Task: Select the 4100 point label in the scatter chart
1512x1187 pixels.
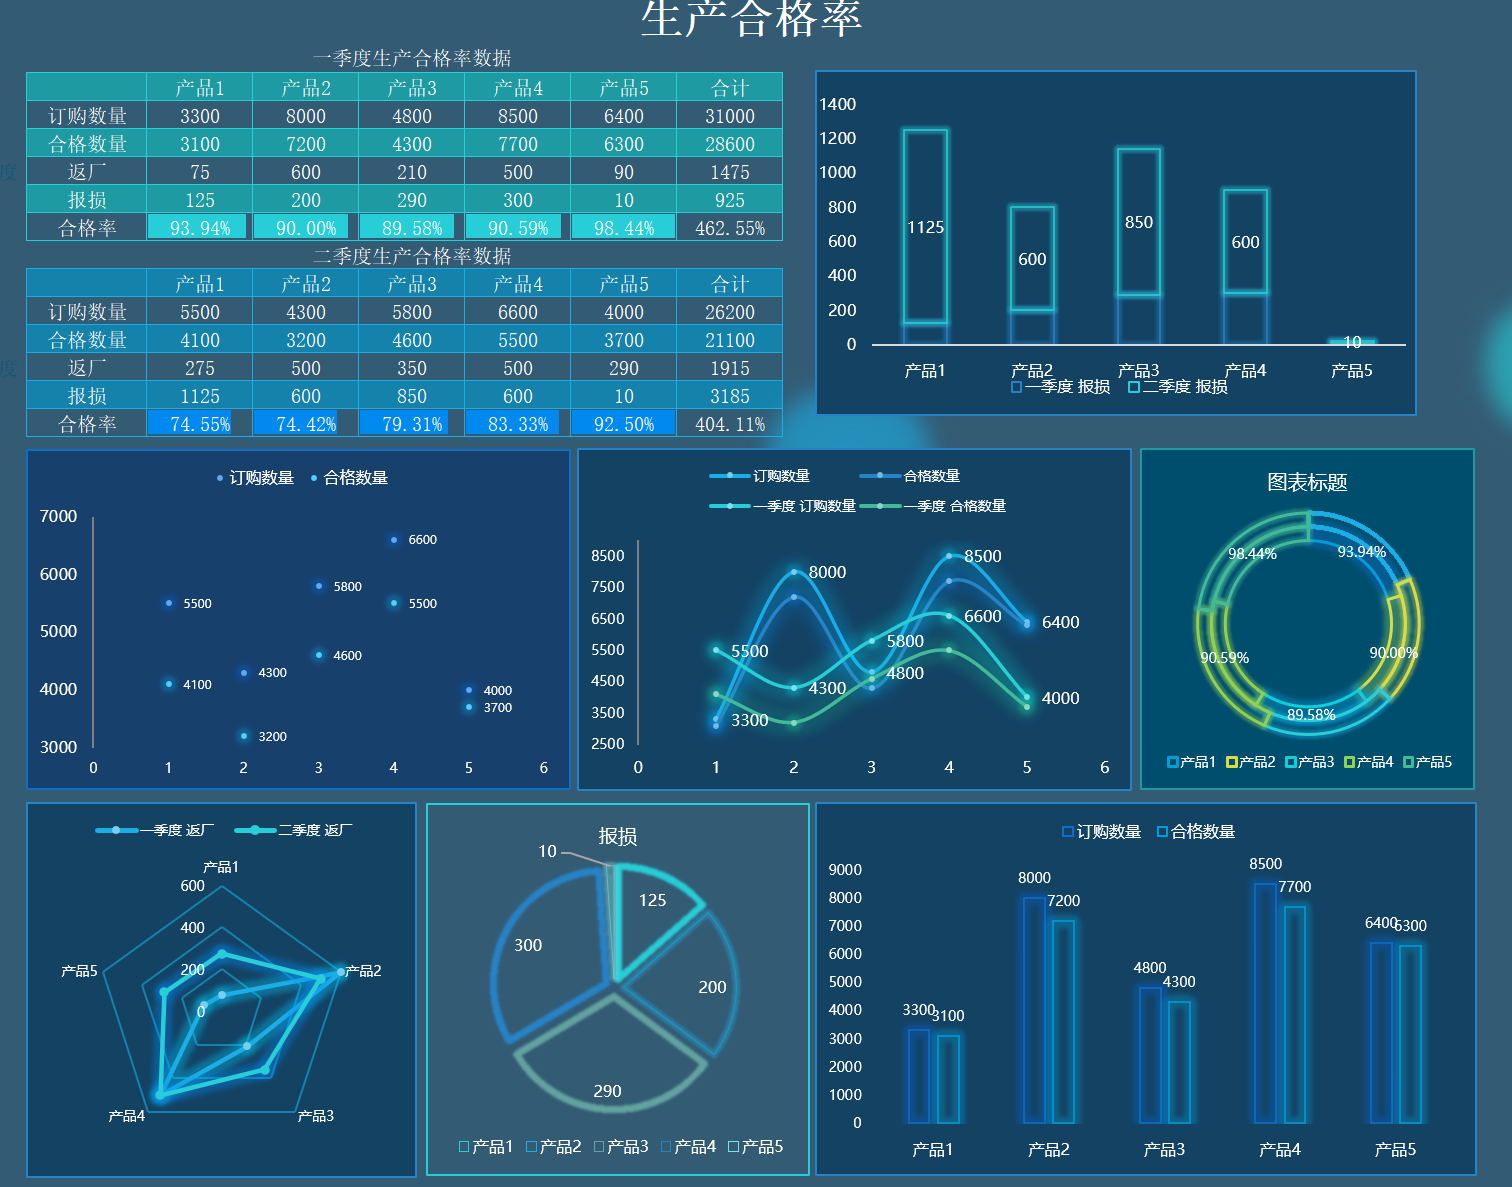Action: coord(198,685)
